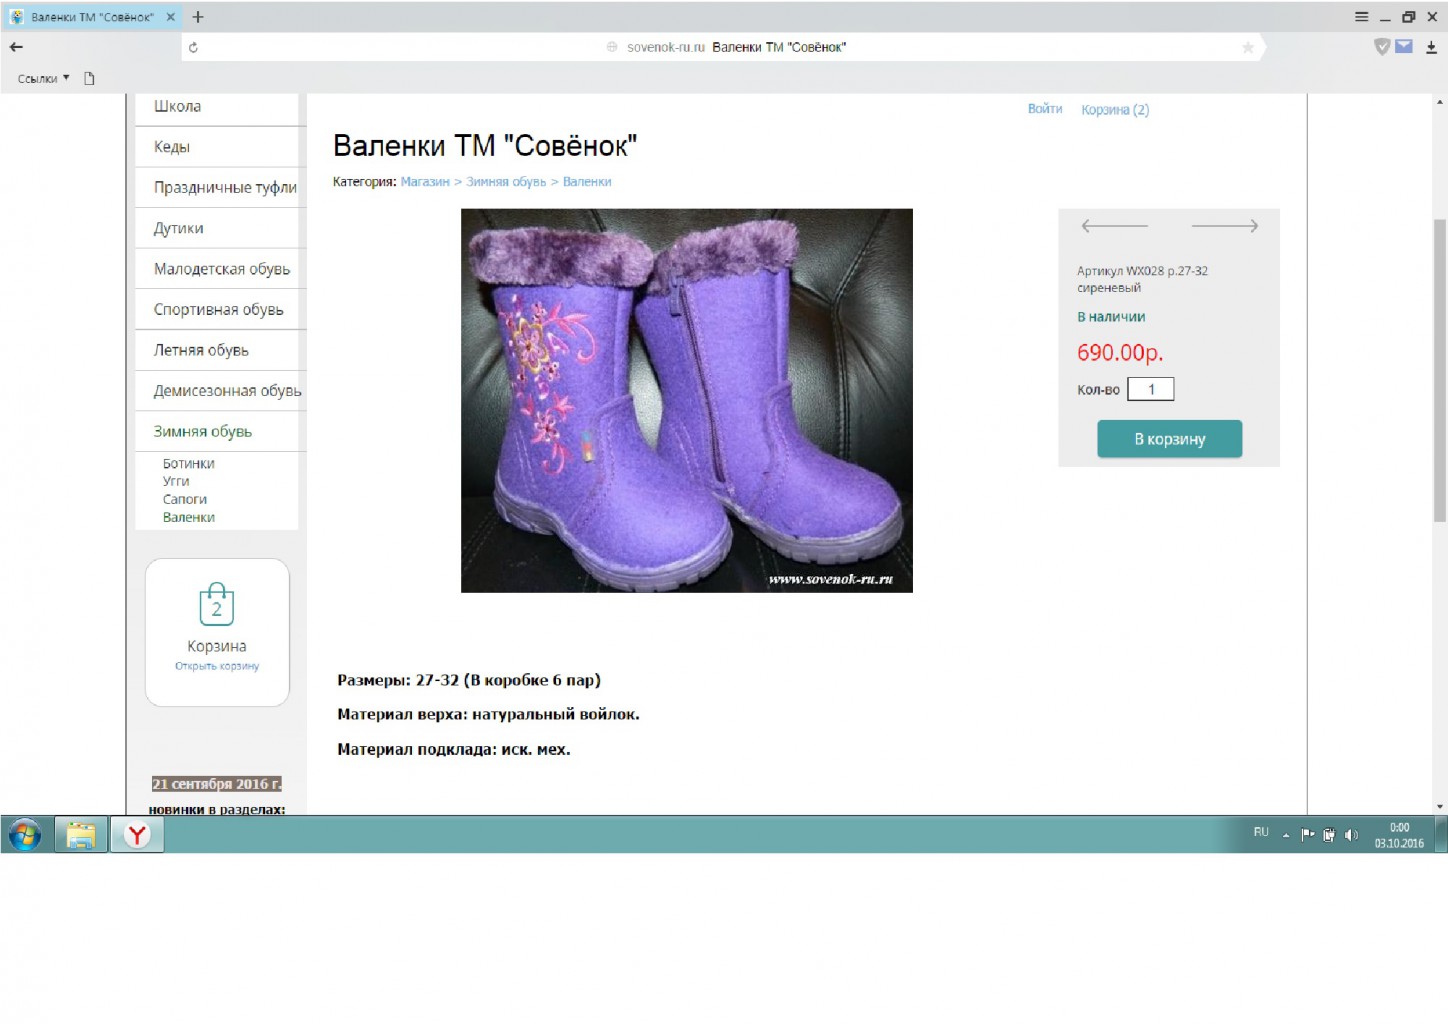
Task: Click the browser back arrow
Action: (16, 47)
